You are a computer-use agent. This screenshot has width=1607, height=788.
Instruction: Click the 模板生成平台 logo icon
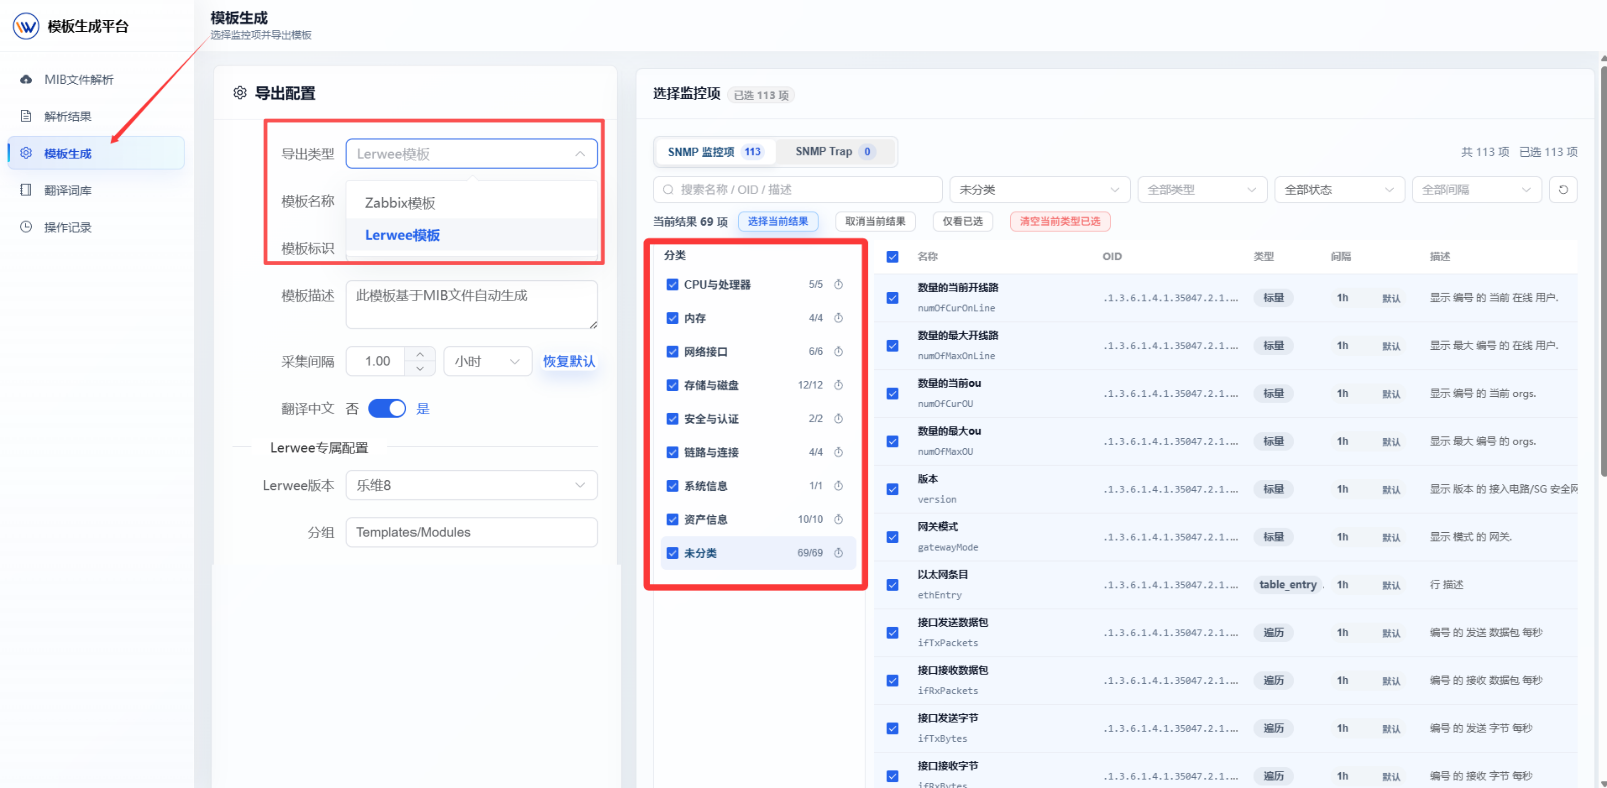tap(26, 26)
